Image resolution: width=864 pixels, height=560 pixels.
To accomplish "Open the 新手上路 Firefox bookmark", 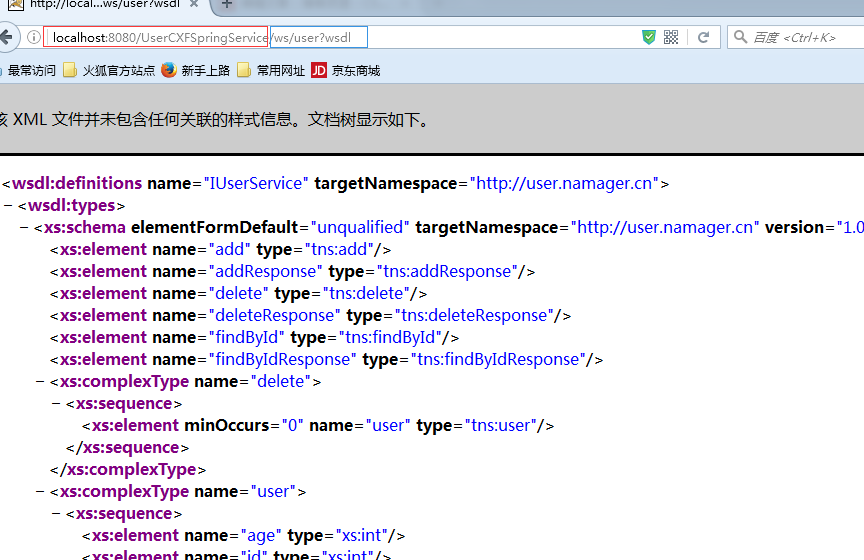I will pyautogui.click(x=196, y=70).
